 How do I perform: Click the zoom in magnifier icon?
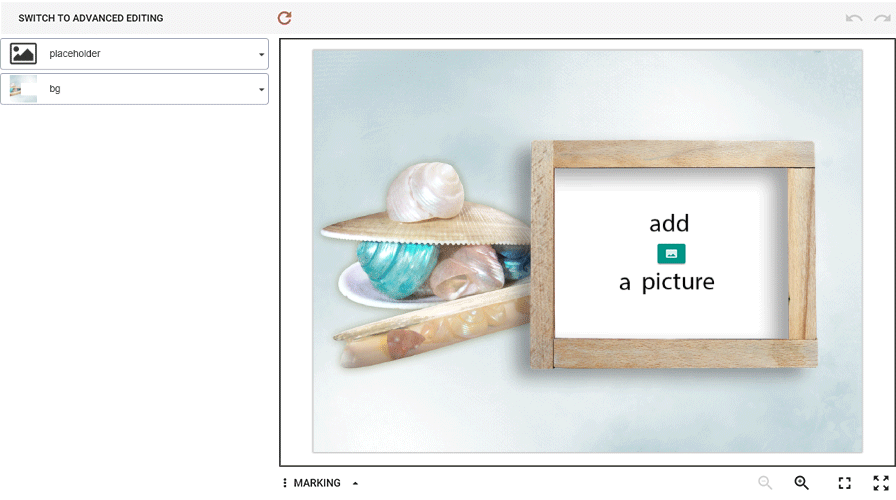tap(802, 483)
